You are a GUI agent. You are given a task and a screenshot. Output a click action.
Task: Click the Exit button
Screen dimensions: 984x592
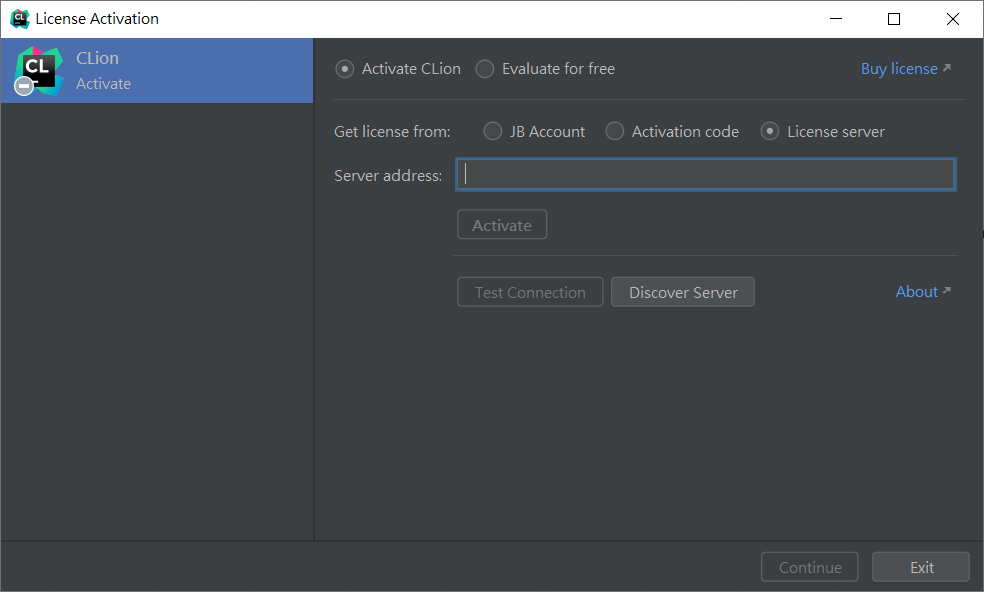click(x=921, y=567)
